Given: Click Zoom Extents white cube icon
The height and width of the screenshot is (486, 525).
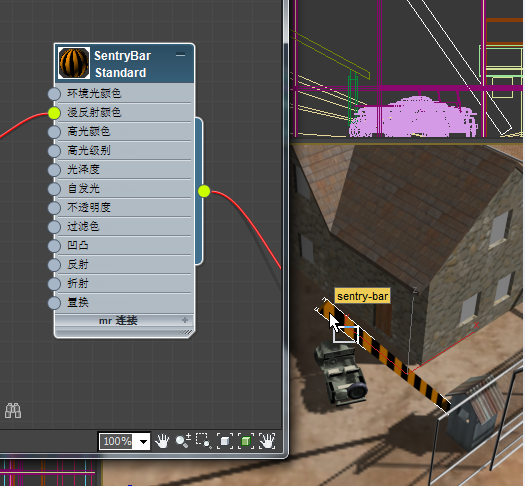Looking at the screenshot, I should [x=225, y=441].
